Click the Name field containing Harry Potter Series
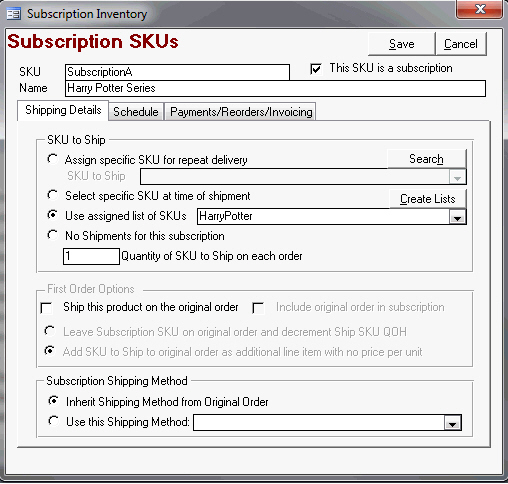Screen dimensions: 508x484 [275, 89]
